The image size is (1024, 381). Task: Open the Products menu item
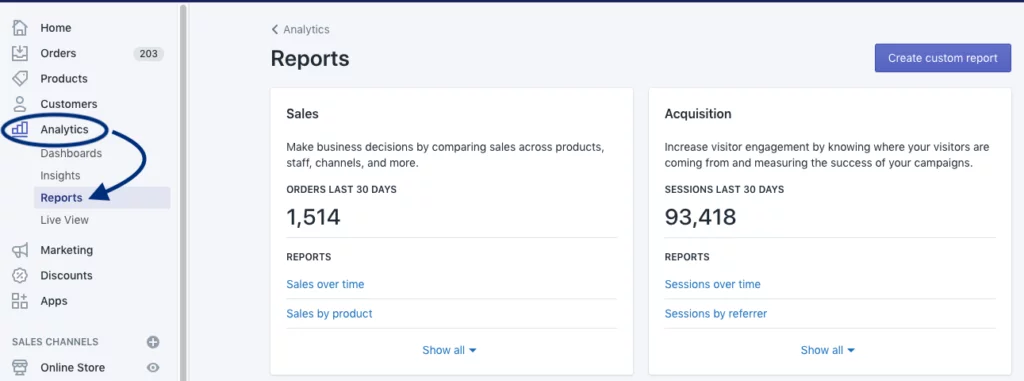click(x=63, y=78)
